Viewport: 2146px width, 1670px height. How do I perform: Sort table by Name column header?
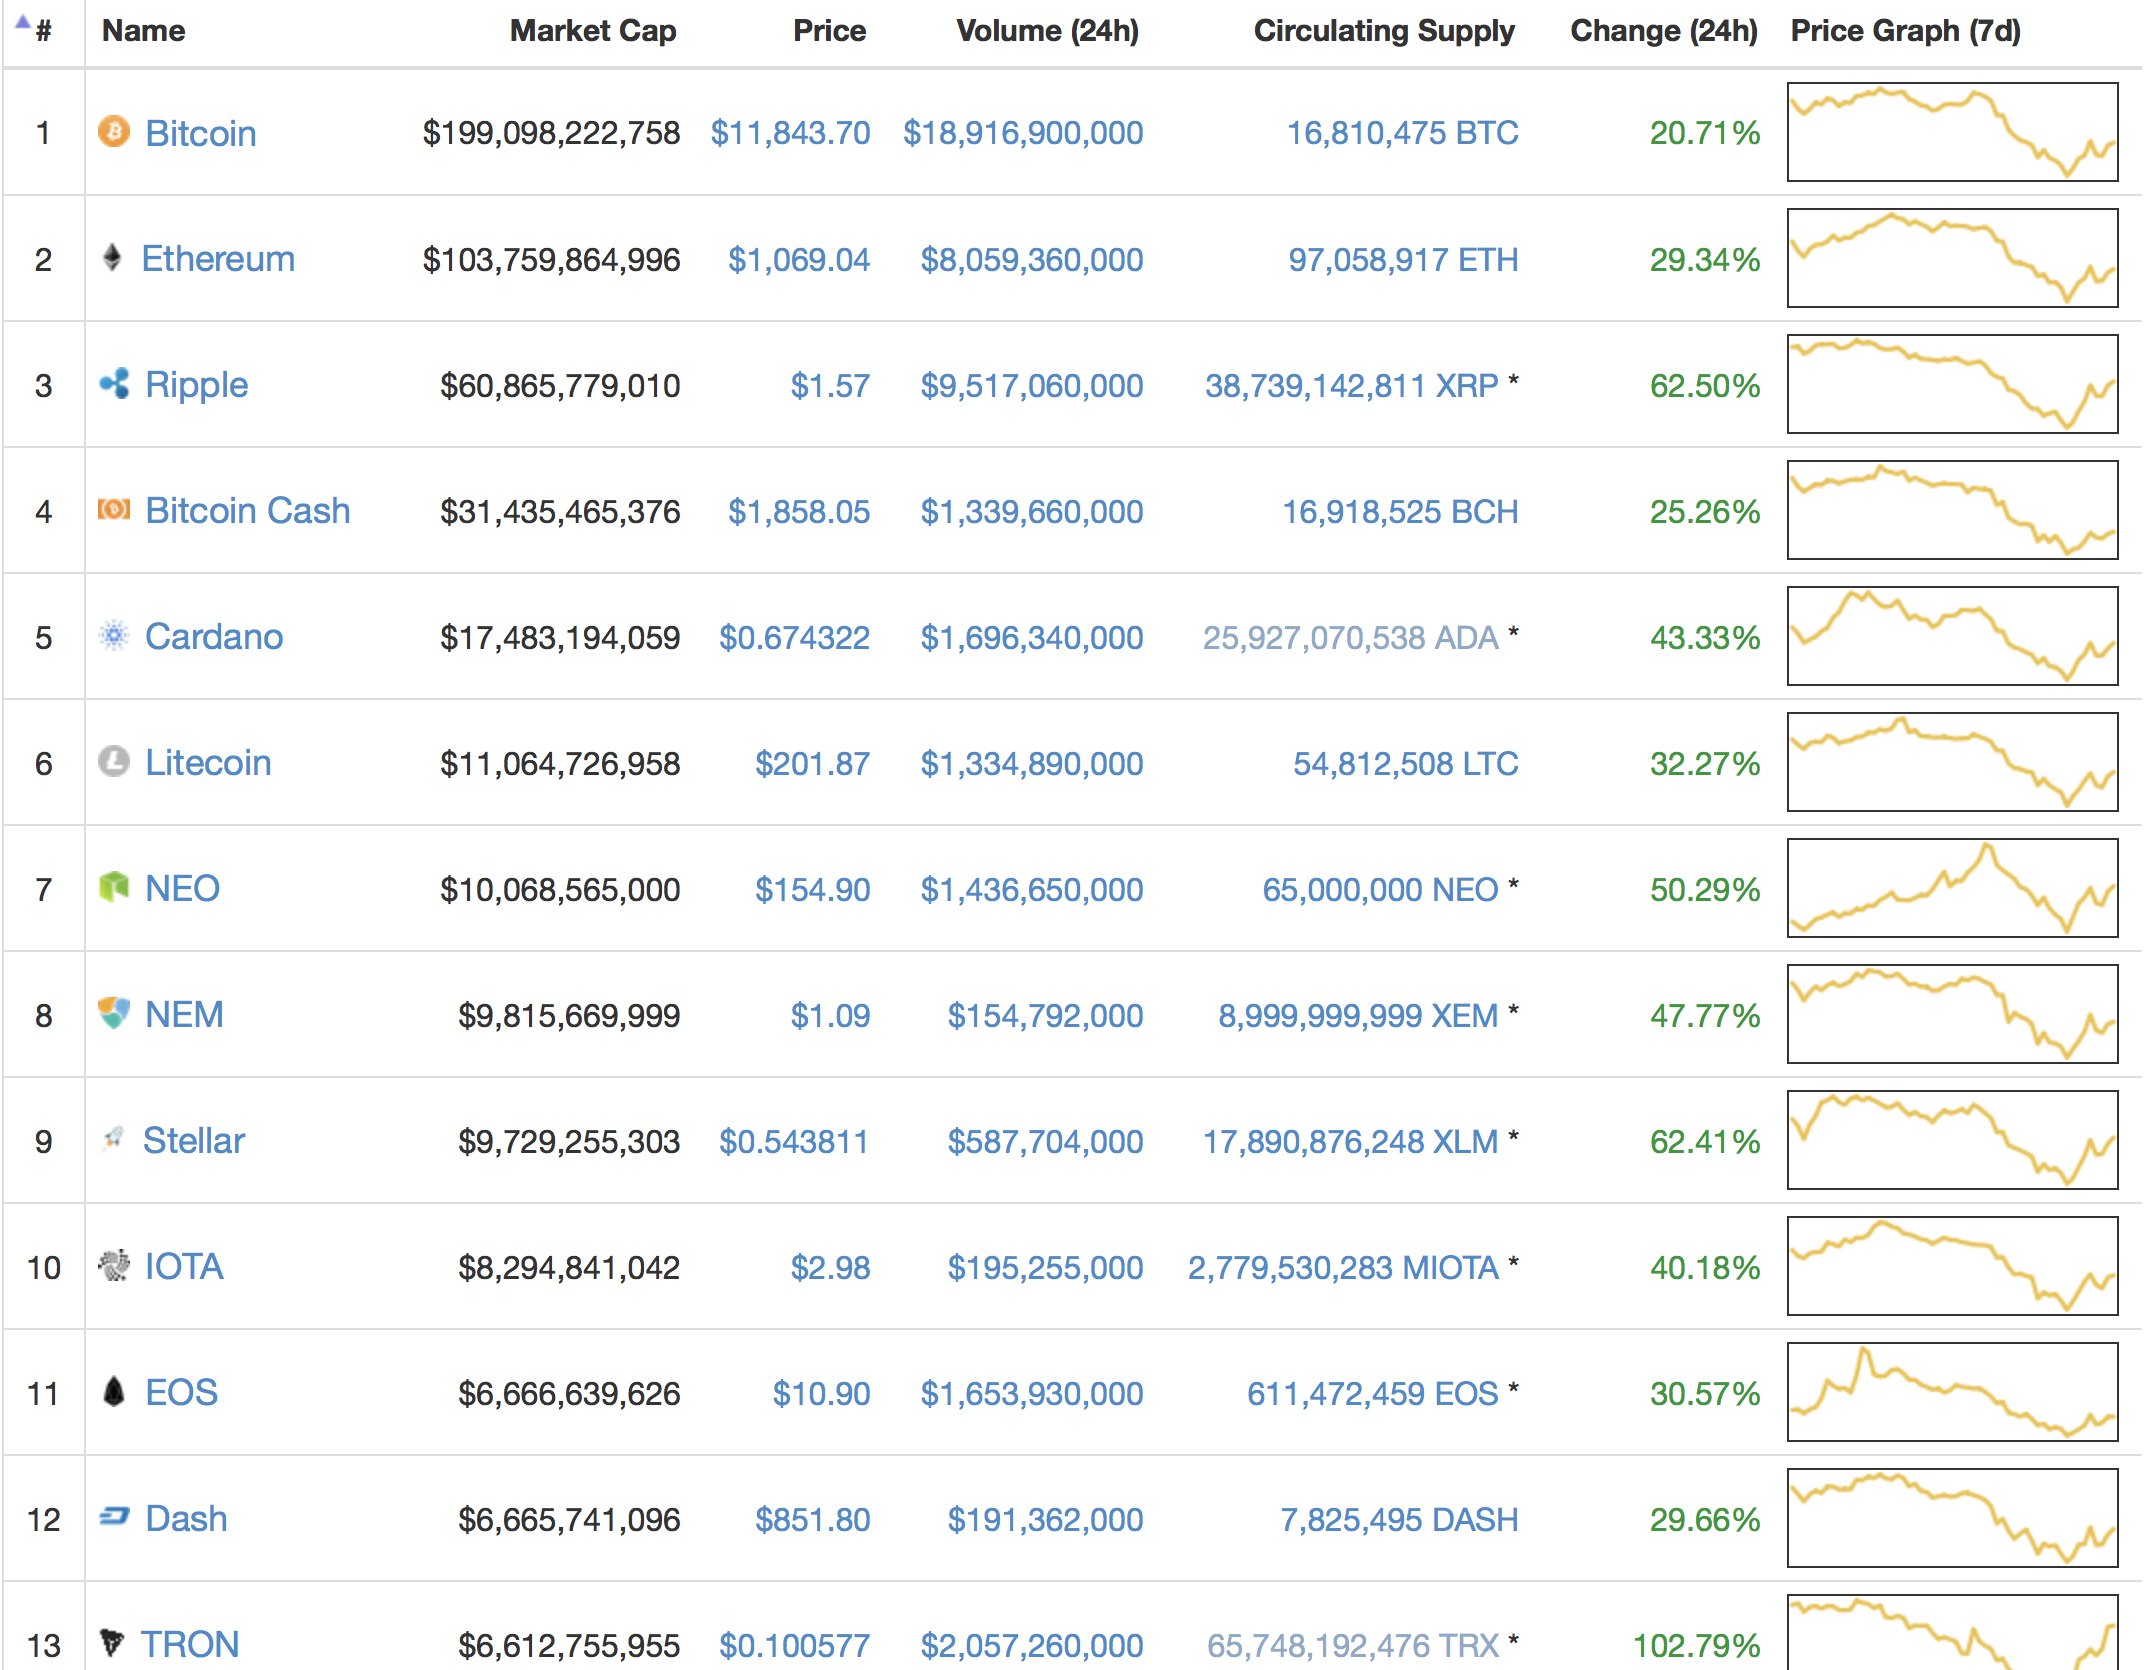143,31
